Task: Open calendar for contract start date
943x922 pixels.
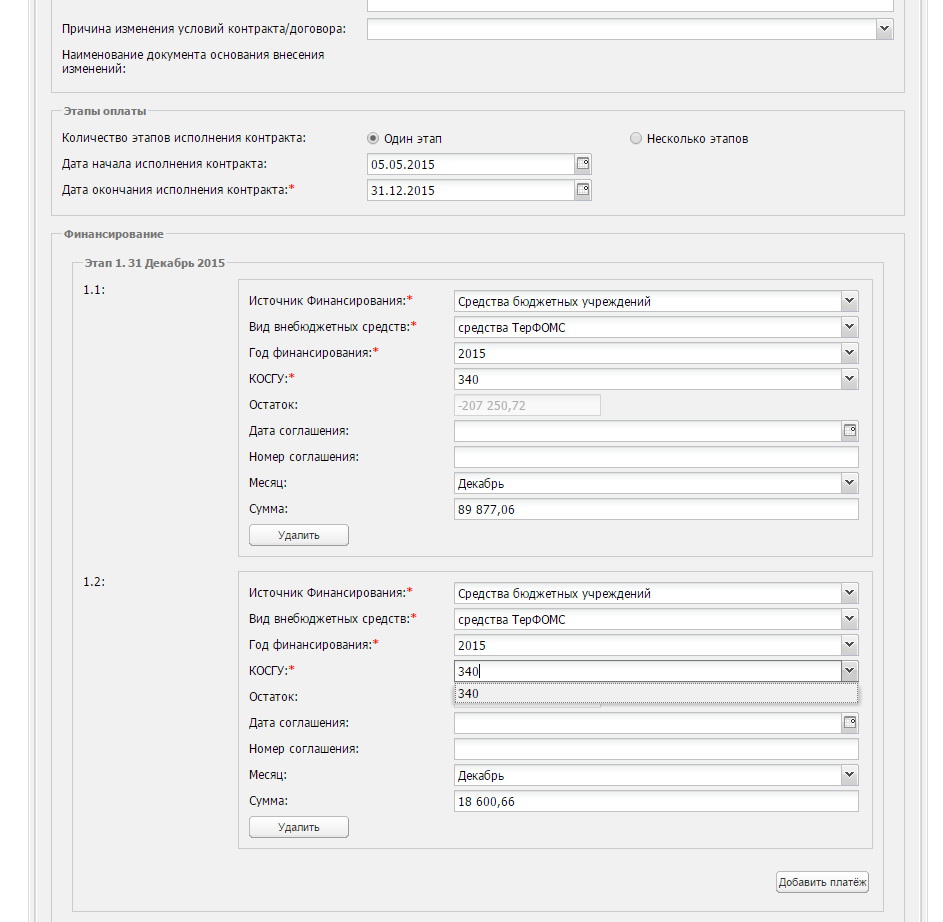Action: coord(583,164)
